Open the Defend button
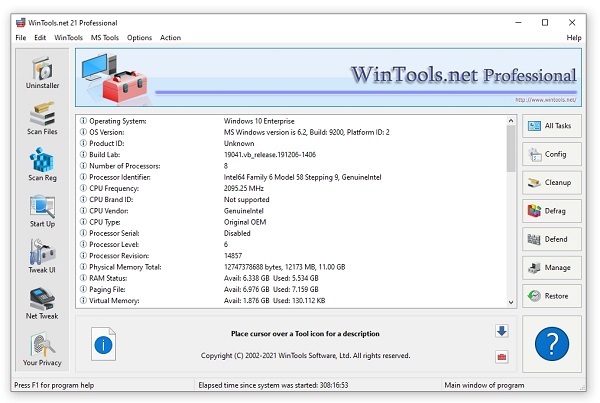Viewport: 600px width, 403px height. click(x=551, y=239)
